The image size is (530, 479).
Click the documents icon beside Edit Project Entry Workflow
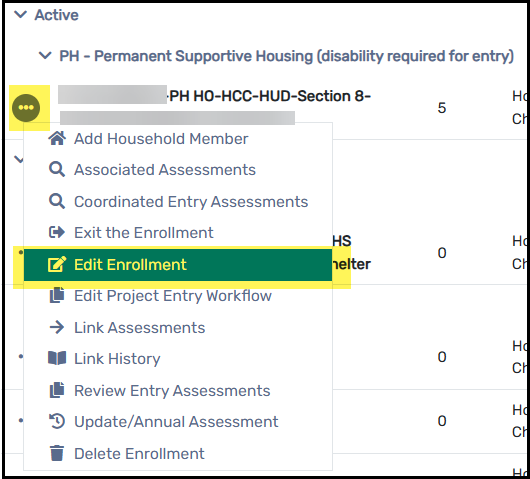point(57,295)
